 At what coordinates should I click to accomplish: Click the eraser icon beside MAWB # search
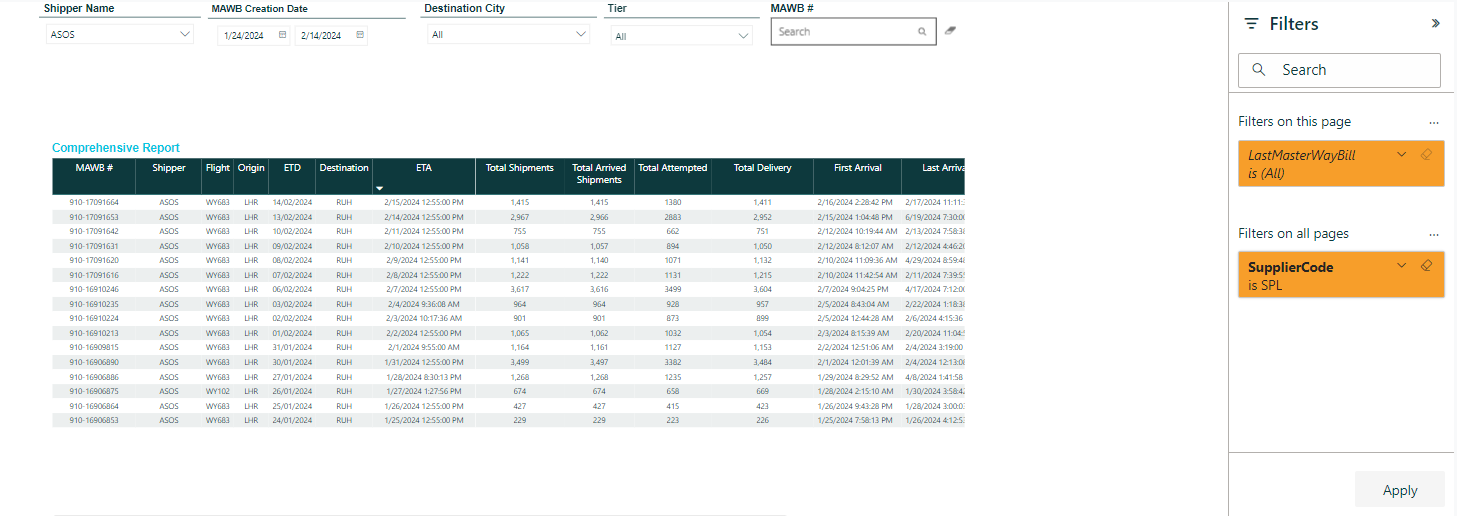pos(950,31)
